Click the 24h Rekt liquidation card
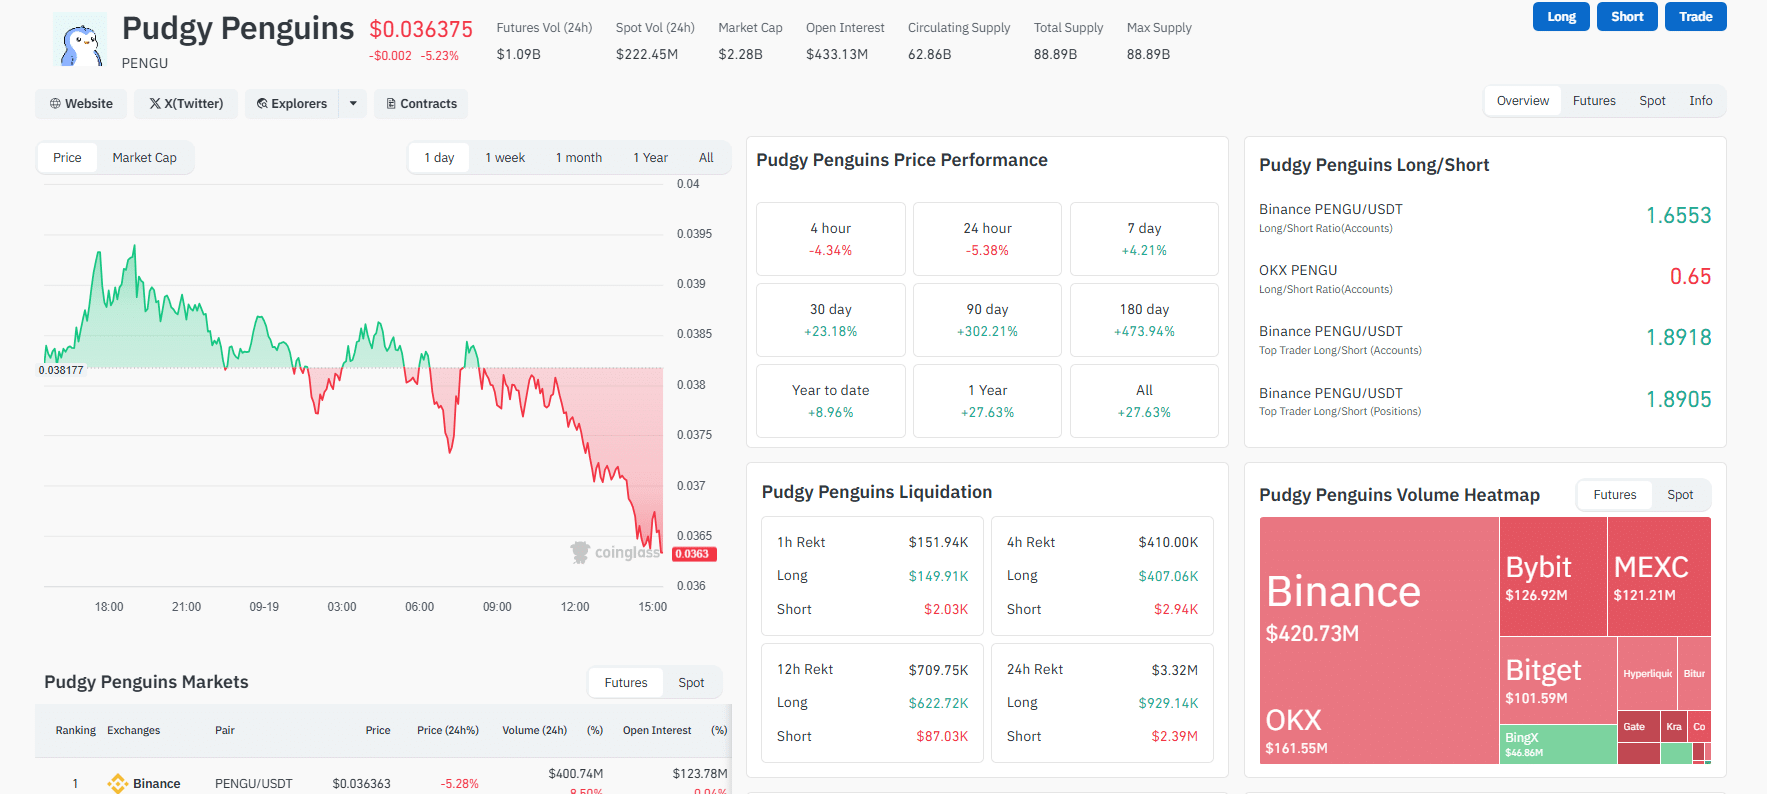 click(x=1102, y=703)
